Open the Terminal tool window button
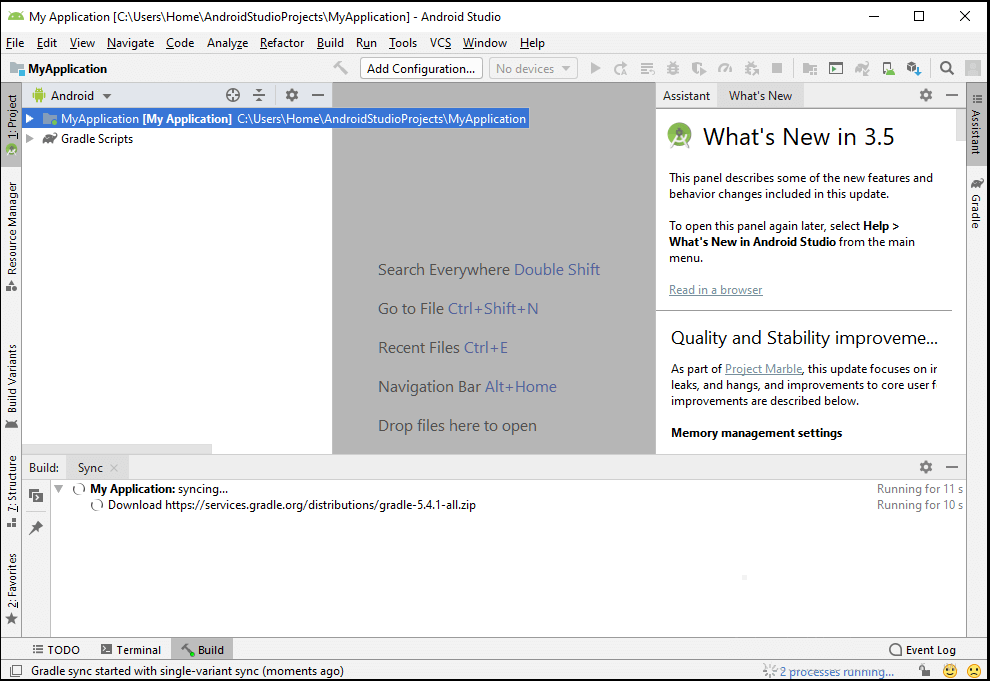990x681 pixels. 131,649
